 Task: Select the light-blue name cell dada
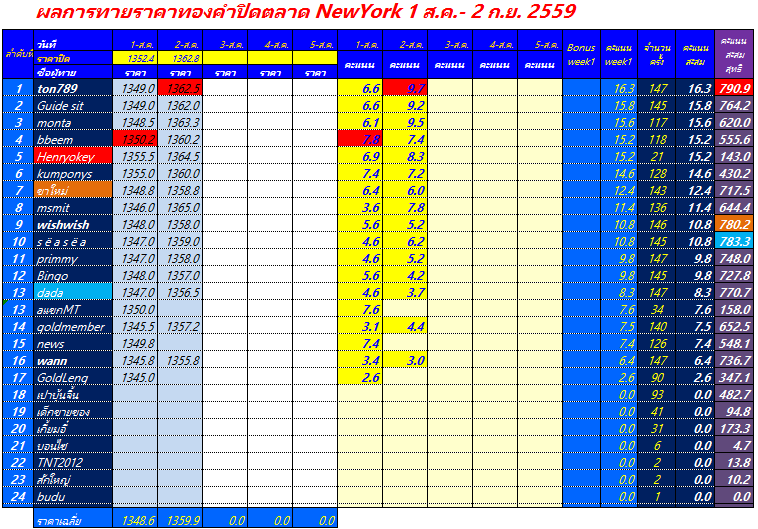coord(73,293)
